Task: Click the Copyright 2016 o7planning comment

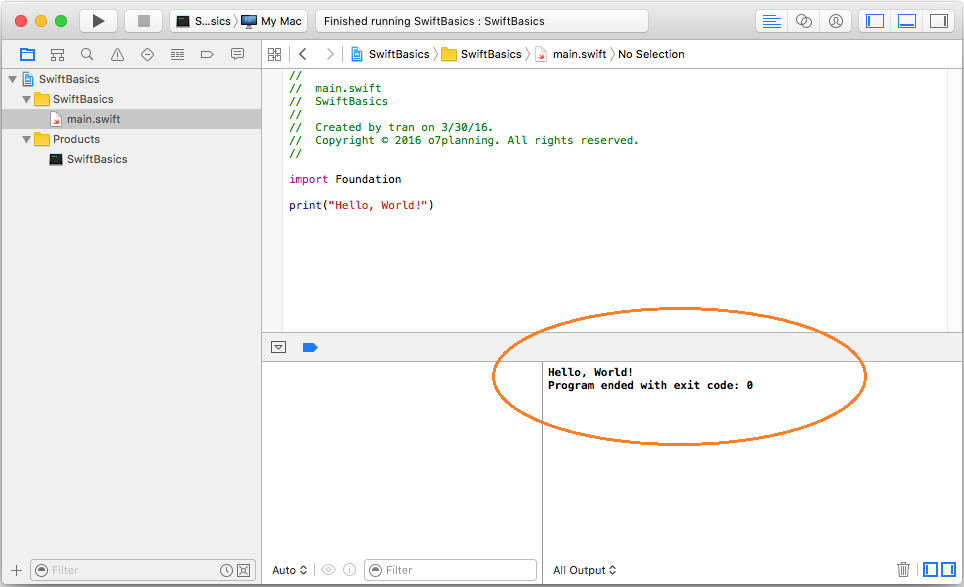Action: click(464, 140)
